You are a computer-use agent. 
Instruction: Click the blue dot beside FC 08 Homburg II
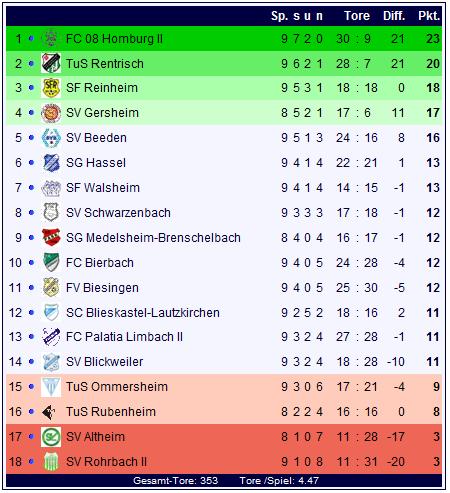pos(31,39)
